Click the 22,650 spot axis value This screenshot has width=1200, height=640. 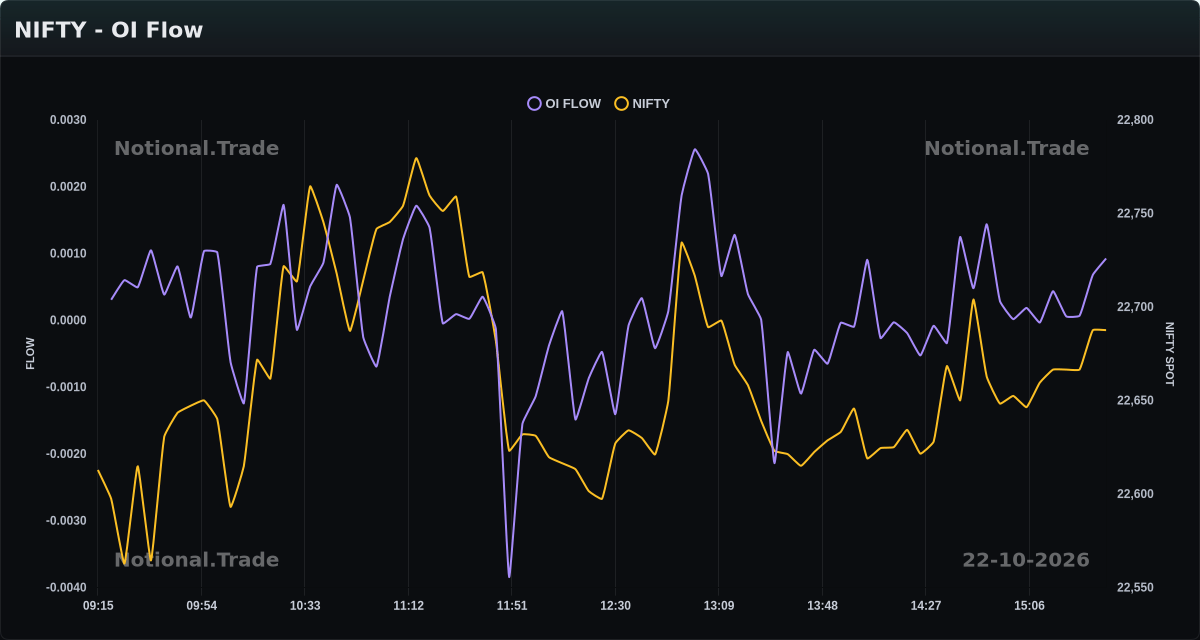pos(1135,401)
